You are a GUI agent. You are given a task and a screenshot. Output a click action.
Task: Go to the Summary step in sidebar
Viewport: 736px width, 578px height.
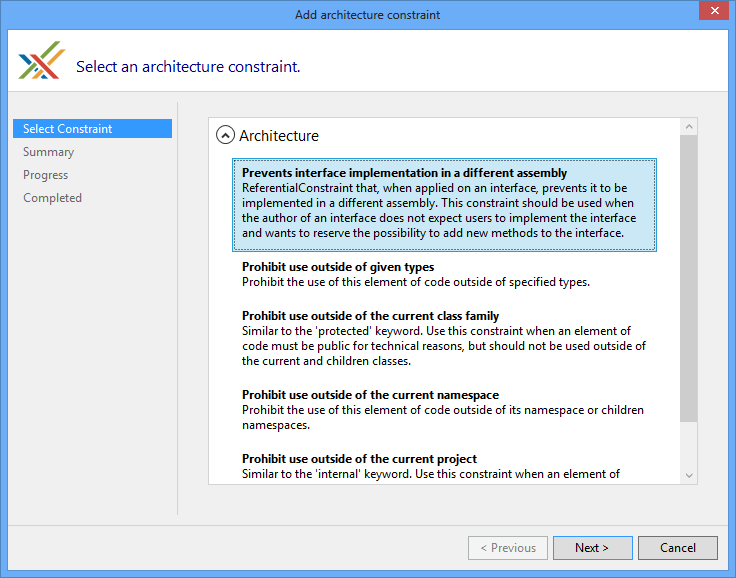pyautogui.click(x=49, y=152)
